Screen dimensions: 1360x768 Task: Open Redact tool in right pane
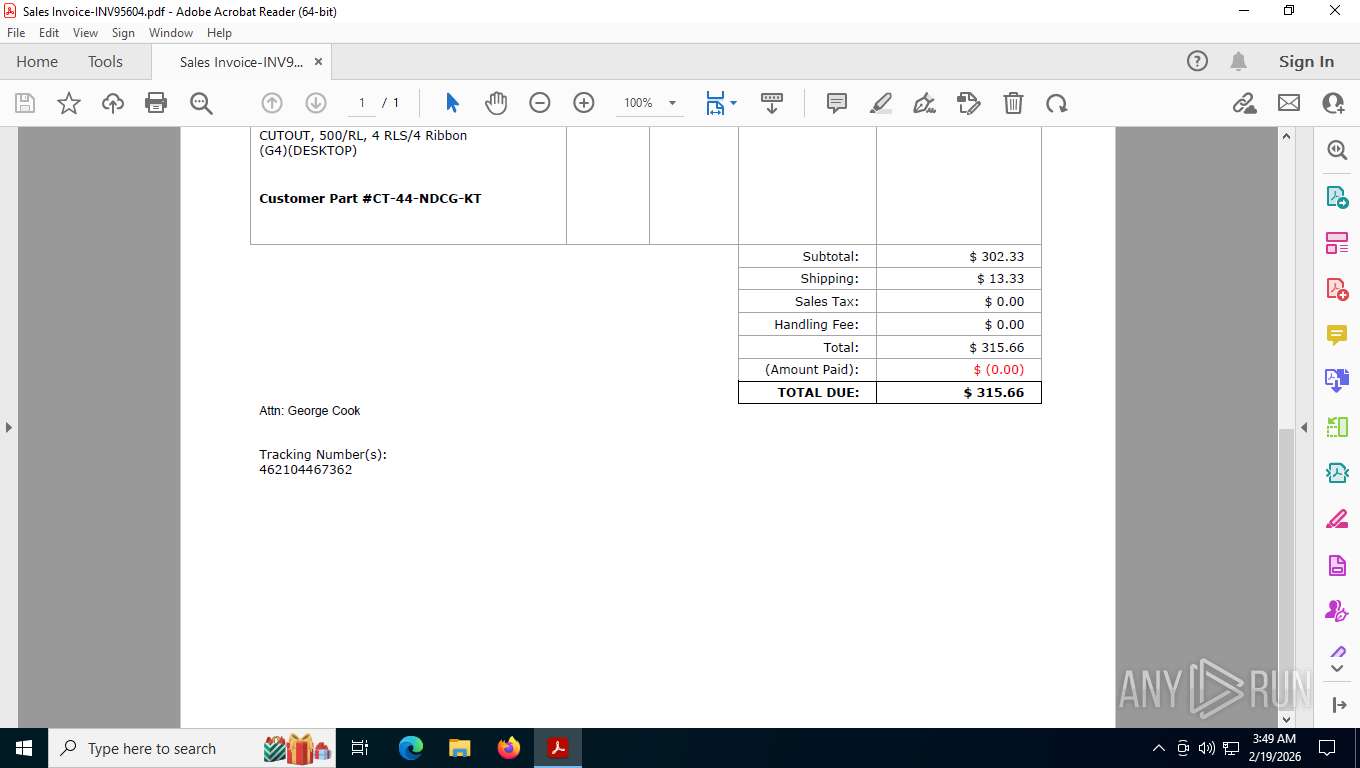coord(1337,520)
